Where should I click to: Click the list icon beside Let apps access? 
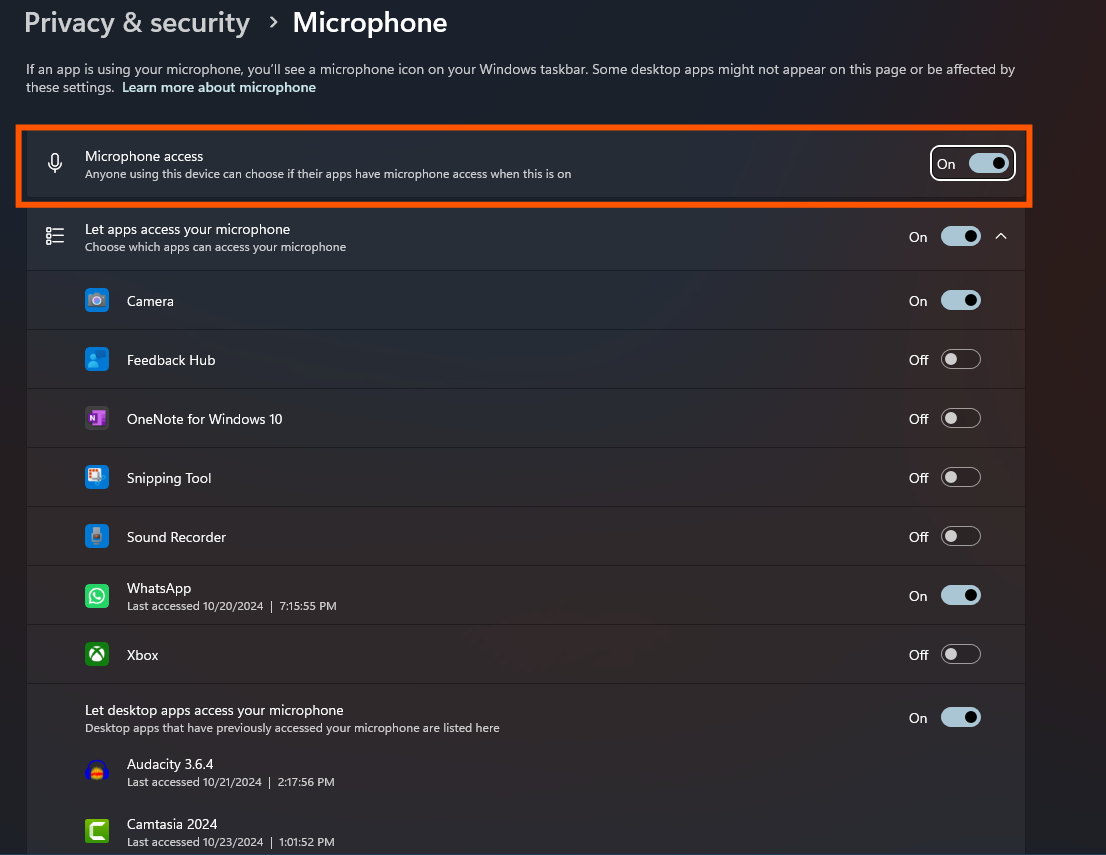pyautogui.click(x=56, y=236)
